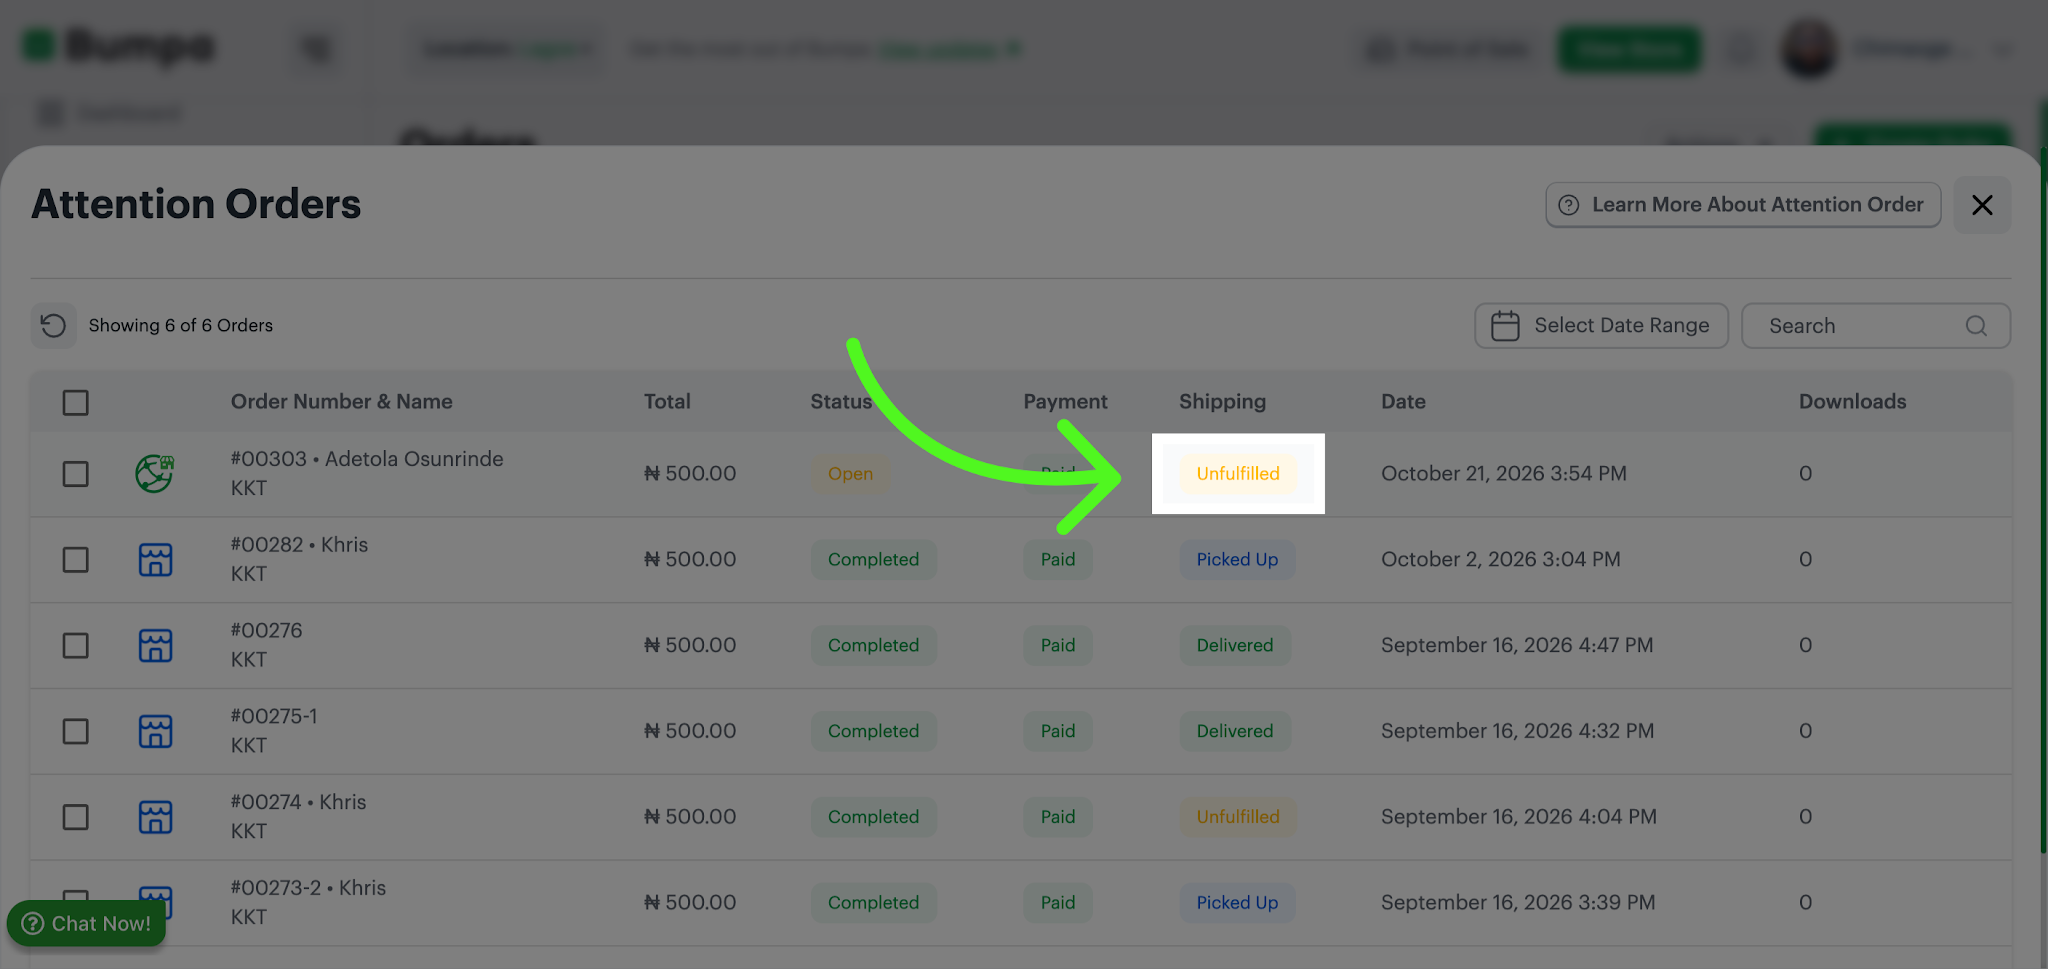Click the Order Number & Name column header

point(341,402)
